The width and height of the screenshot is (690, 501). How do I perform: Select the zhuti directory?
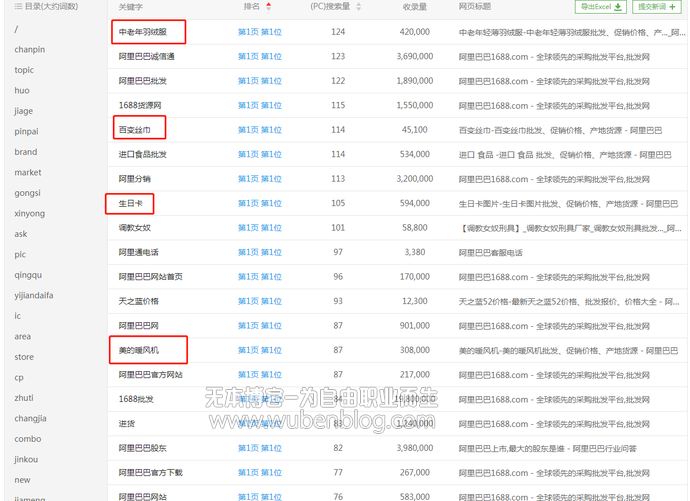[24, 398]
